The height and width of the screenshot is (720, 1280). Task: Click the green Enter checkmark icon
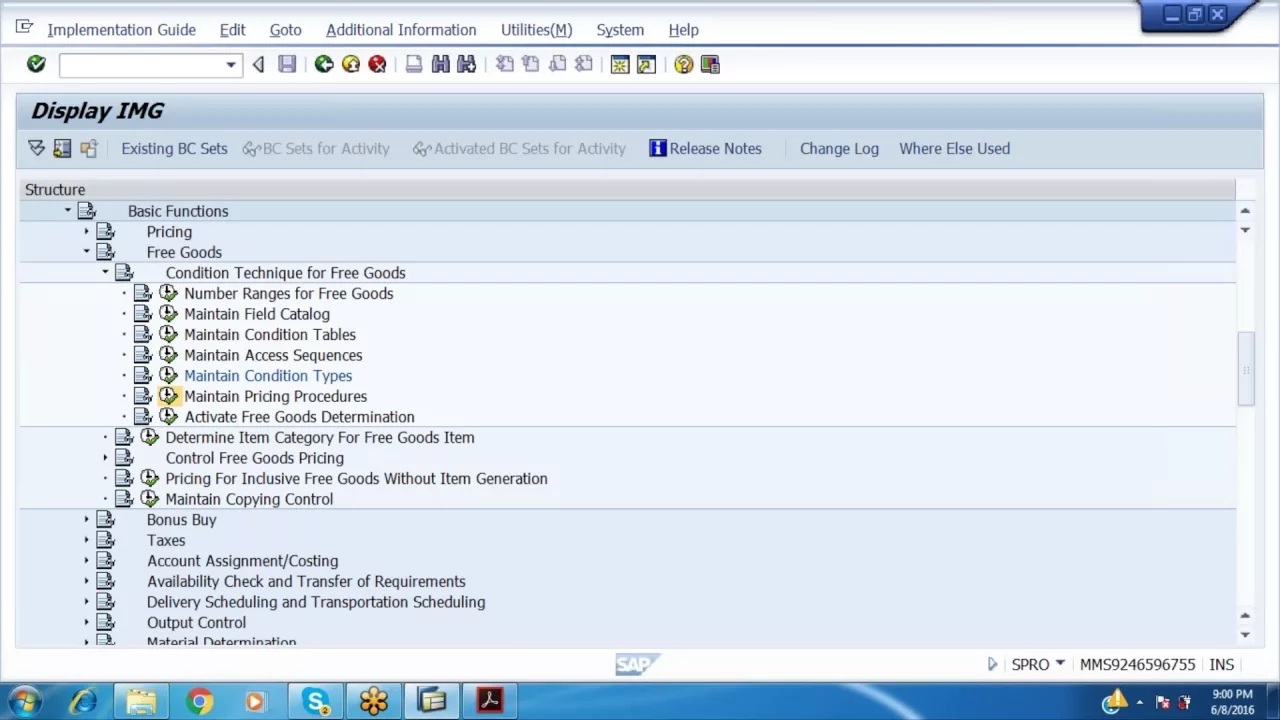(x=36, y=64)
